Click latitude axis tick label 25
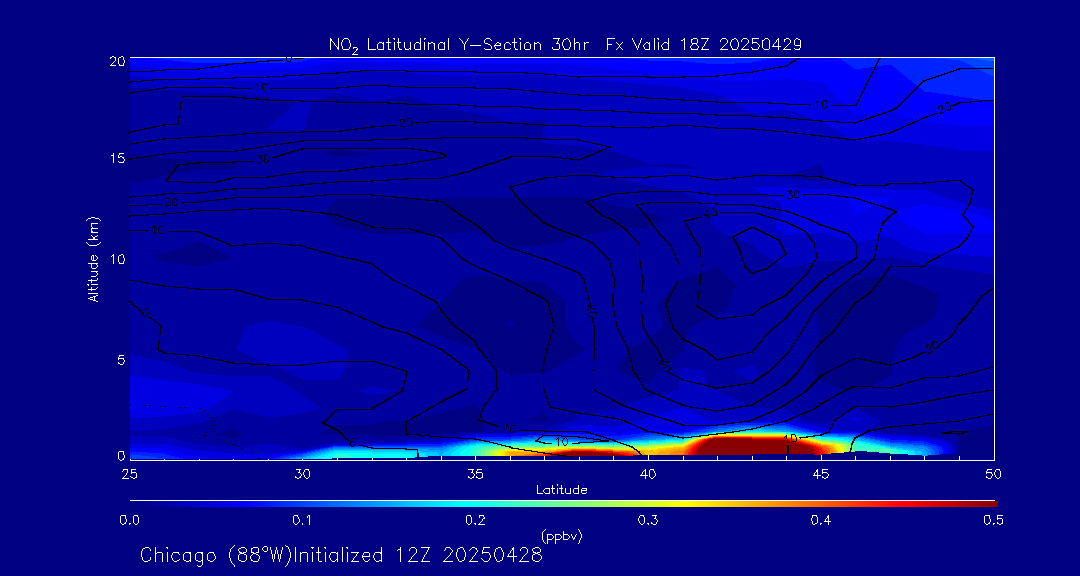The height and width of the screenshot is (576, 1080). 129,473
